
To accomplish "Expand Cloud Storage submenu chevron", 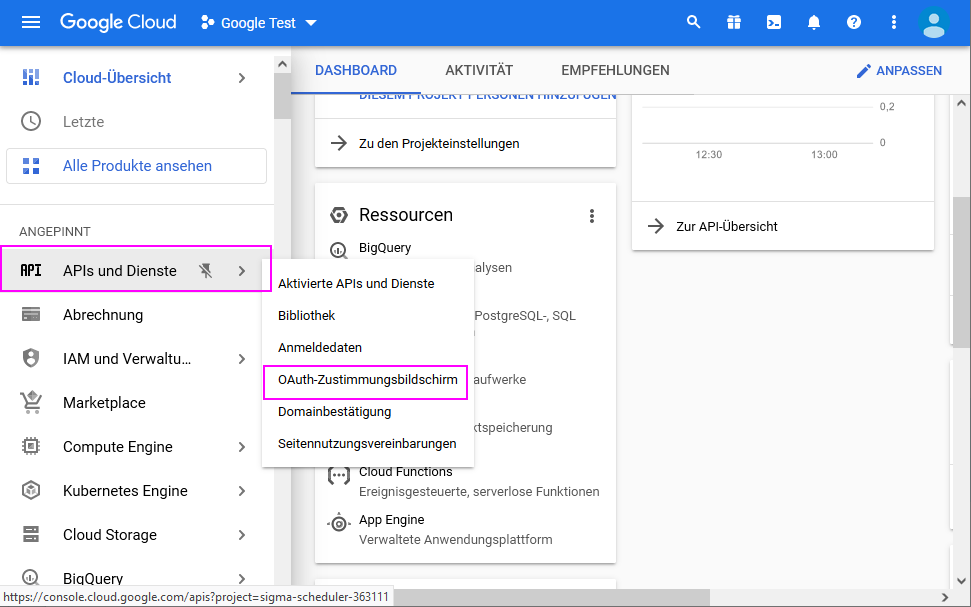I will (x=242, y=535).
